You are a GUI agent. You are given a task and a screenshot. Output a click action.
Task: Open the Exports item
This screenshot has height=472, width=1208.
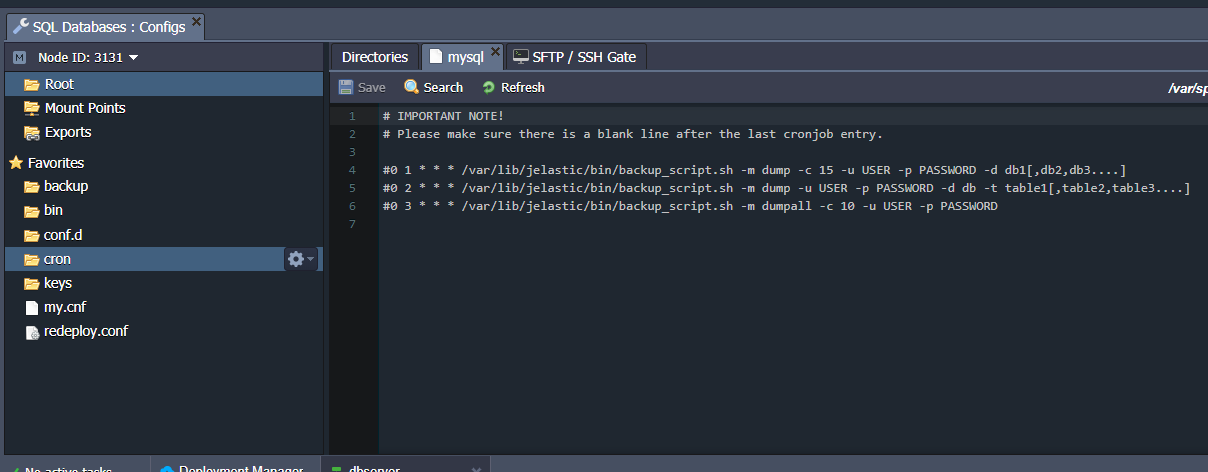pos(67,132)
